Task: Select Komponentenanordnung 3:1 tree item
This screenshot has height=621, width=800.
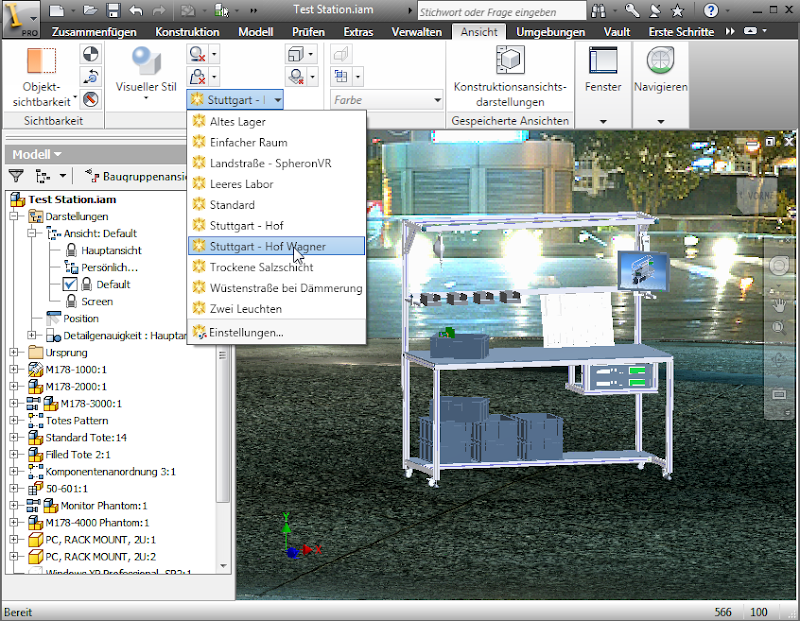Action: coord(110,471)
